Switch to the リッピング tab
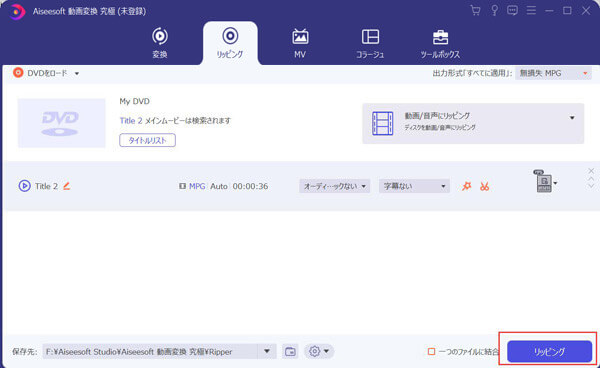 230,43
